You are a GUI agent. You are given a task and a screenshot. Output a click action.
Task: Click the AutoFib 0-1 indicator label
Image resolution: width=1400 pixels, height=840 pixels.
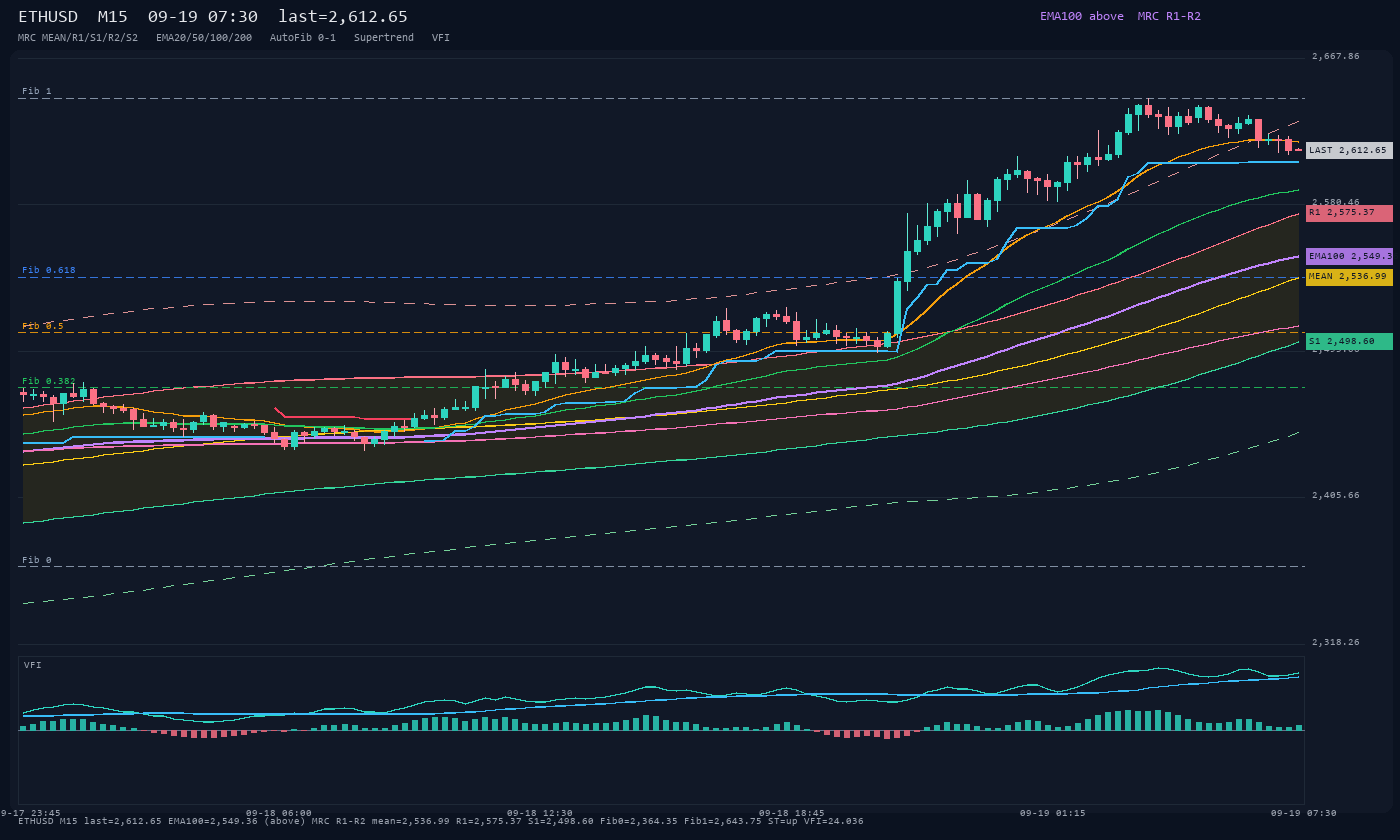click(x=303, y=38)
